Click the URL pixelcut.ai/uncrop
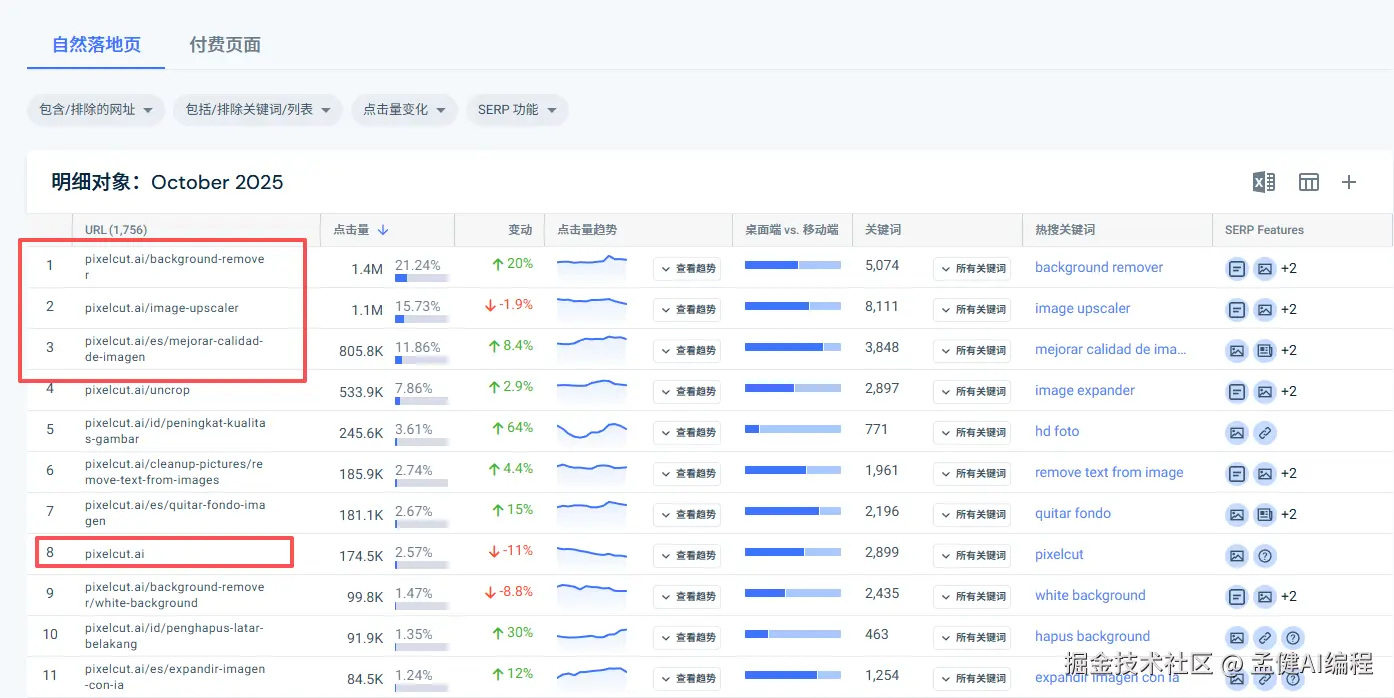 137,390
